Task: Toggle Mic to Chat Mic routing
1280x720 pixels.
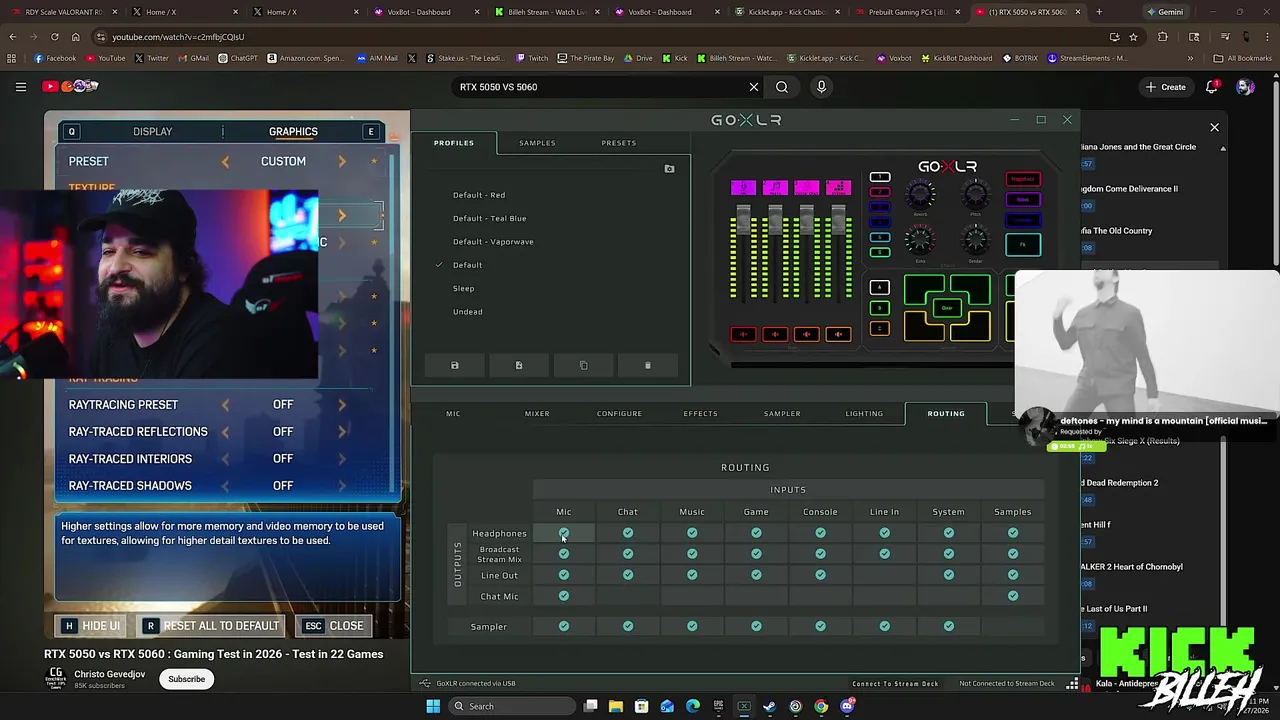Action: coord(564,596)
